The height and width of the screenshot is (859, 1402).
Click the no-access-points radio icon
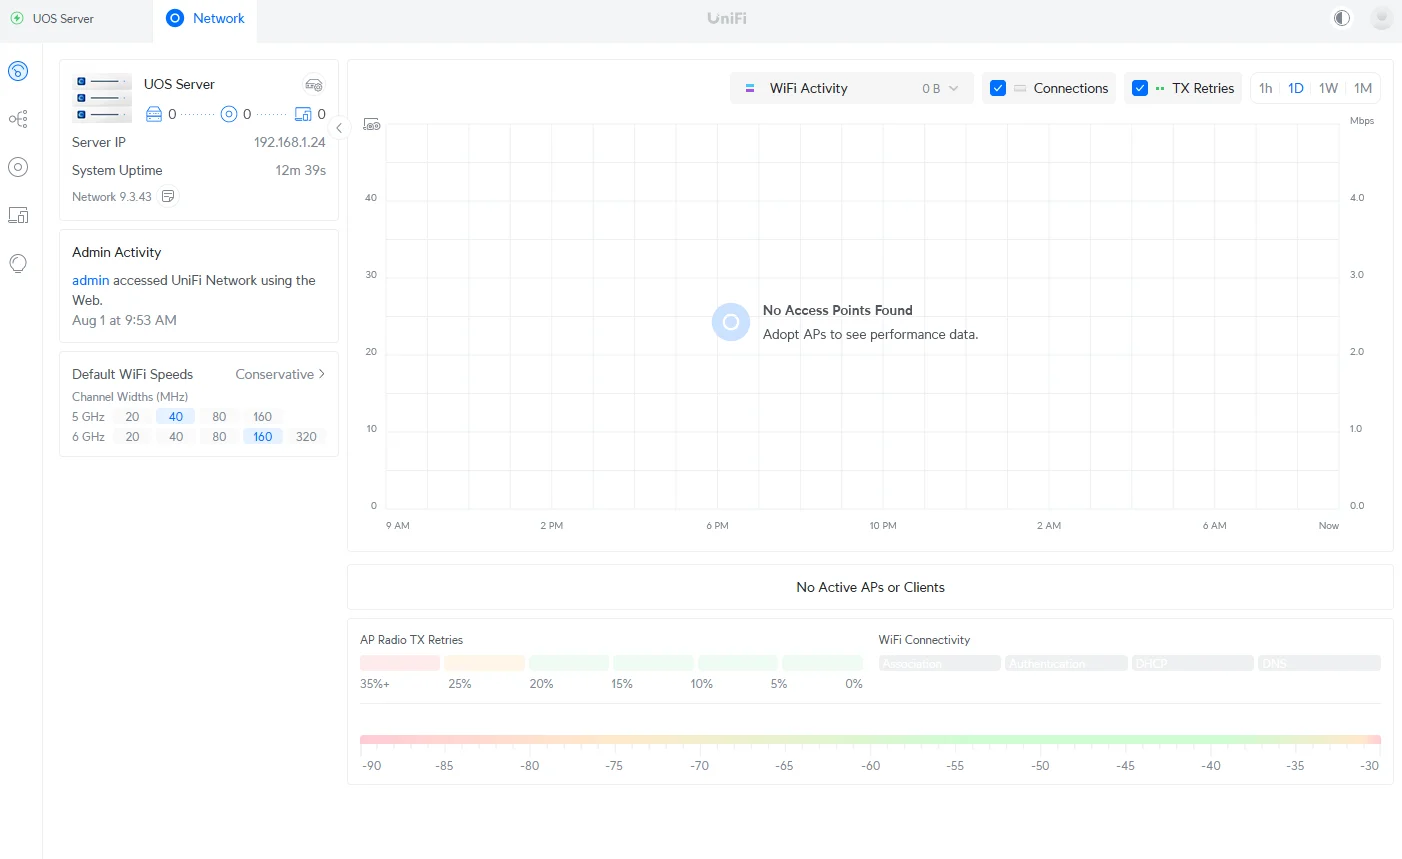click(x=731, y=322)
